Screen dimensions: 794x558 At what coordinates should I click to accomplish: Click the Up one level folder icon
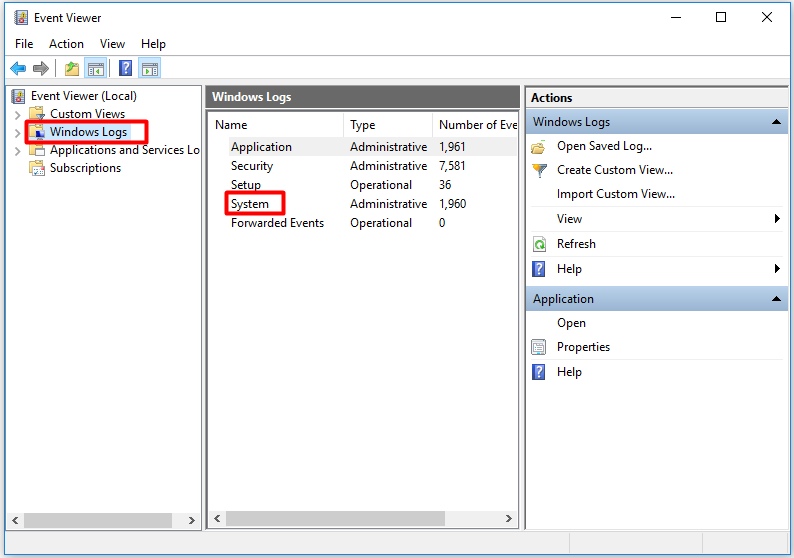click(72, 68)
